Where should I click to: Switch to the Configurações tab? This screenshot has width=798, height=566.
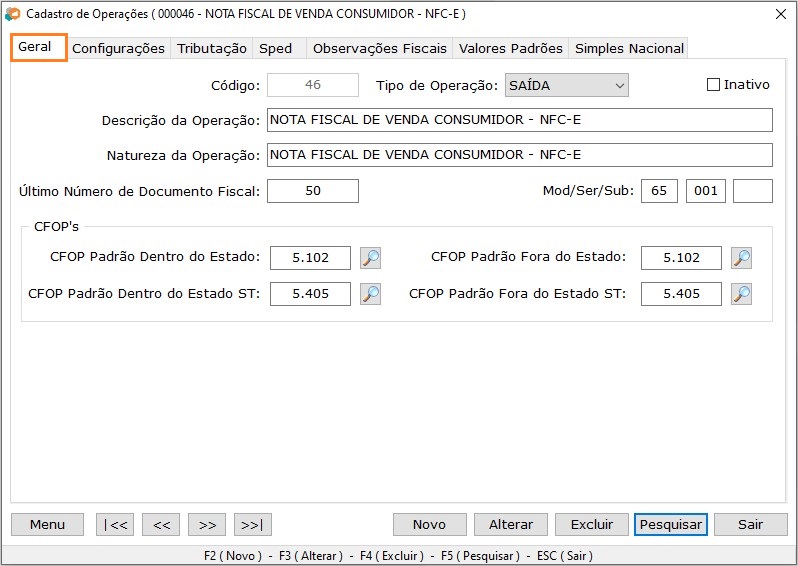coord(118,48)
